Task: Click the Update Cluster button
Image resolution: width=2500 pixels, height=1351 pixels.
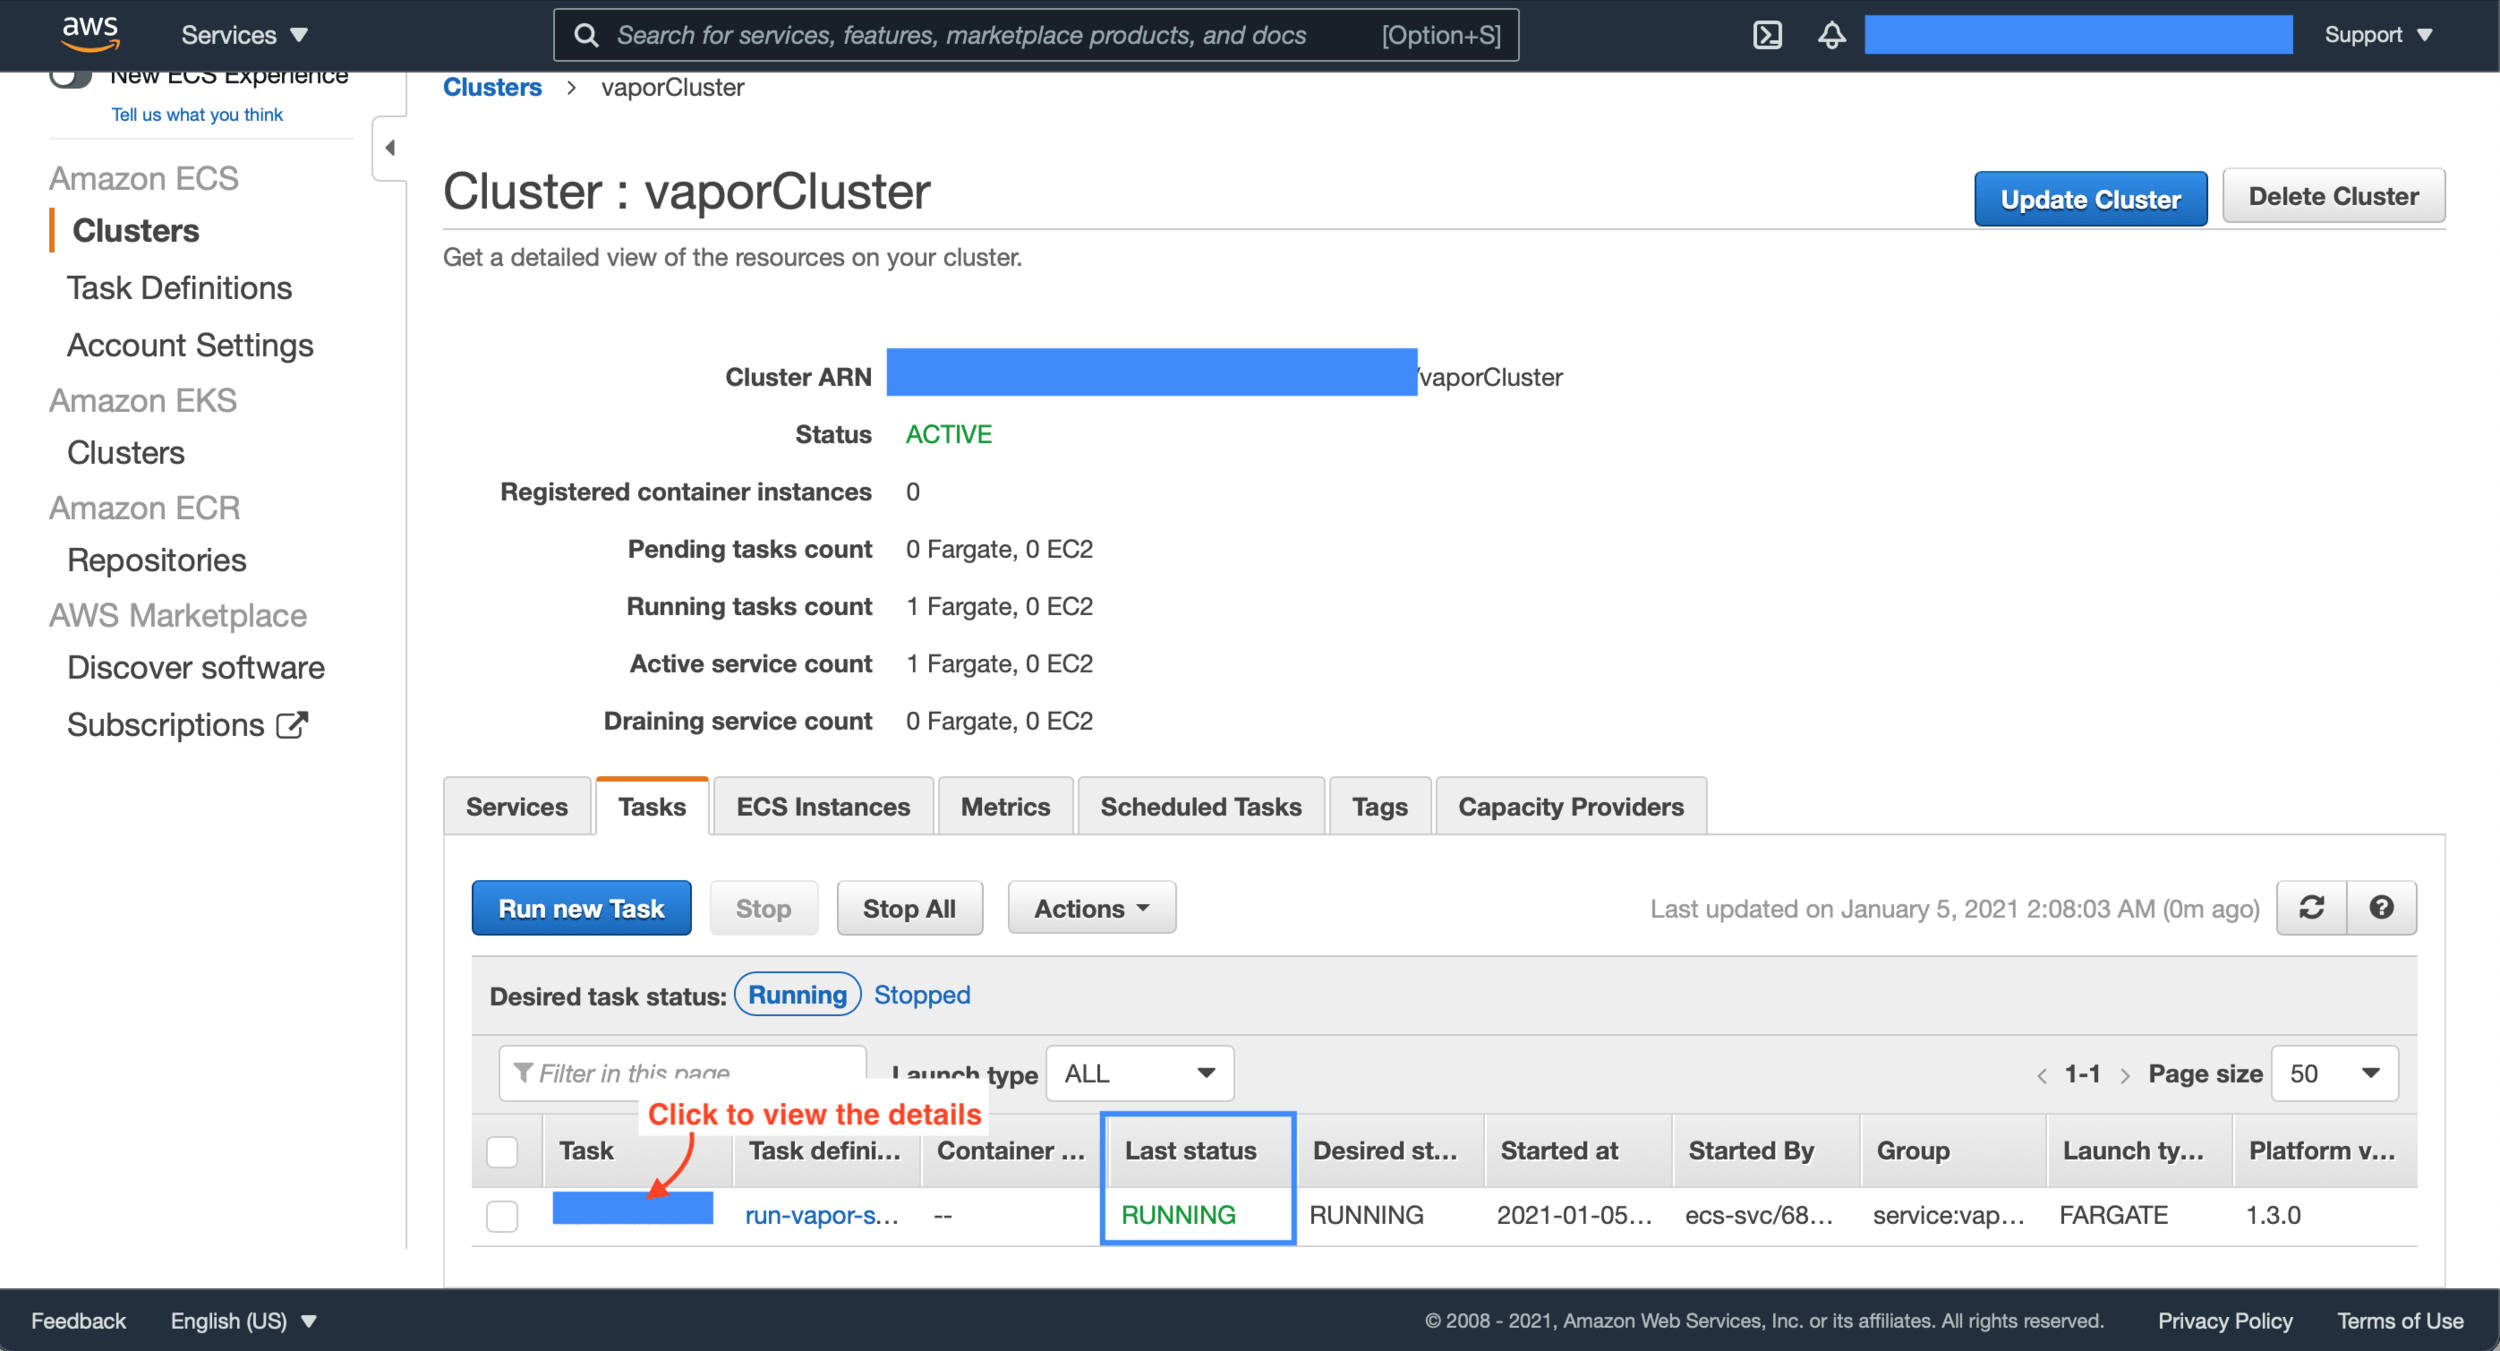Action: point(2090,198)
